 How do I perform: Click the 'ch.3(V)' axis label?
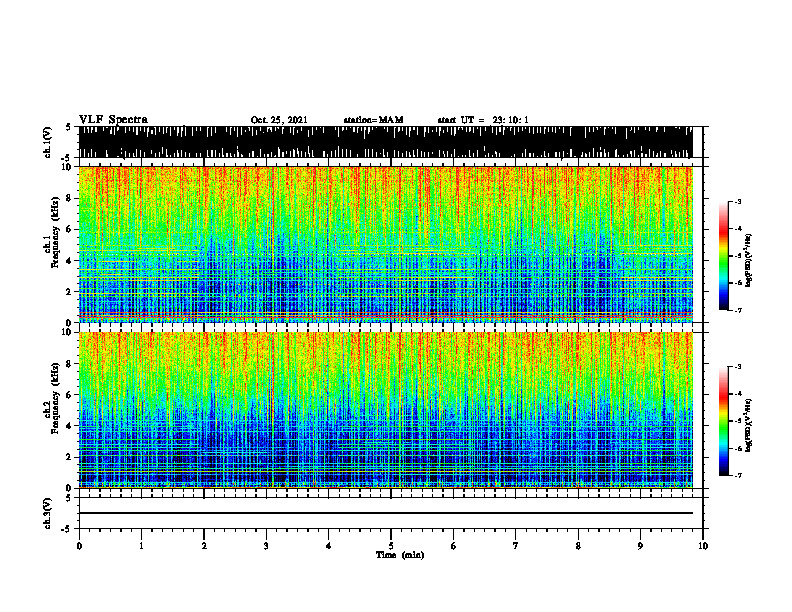pos(48,513)
